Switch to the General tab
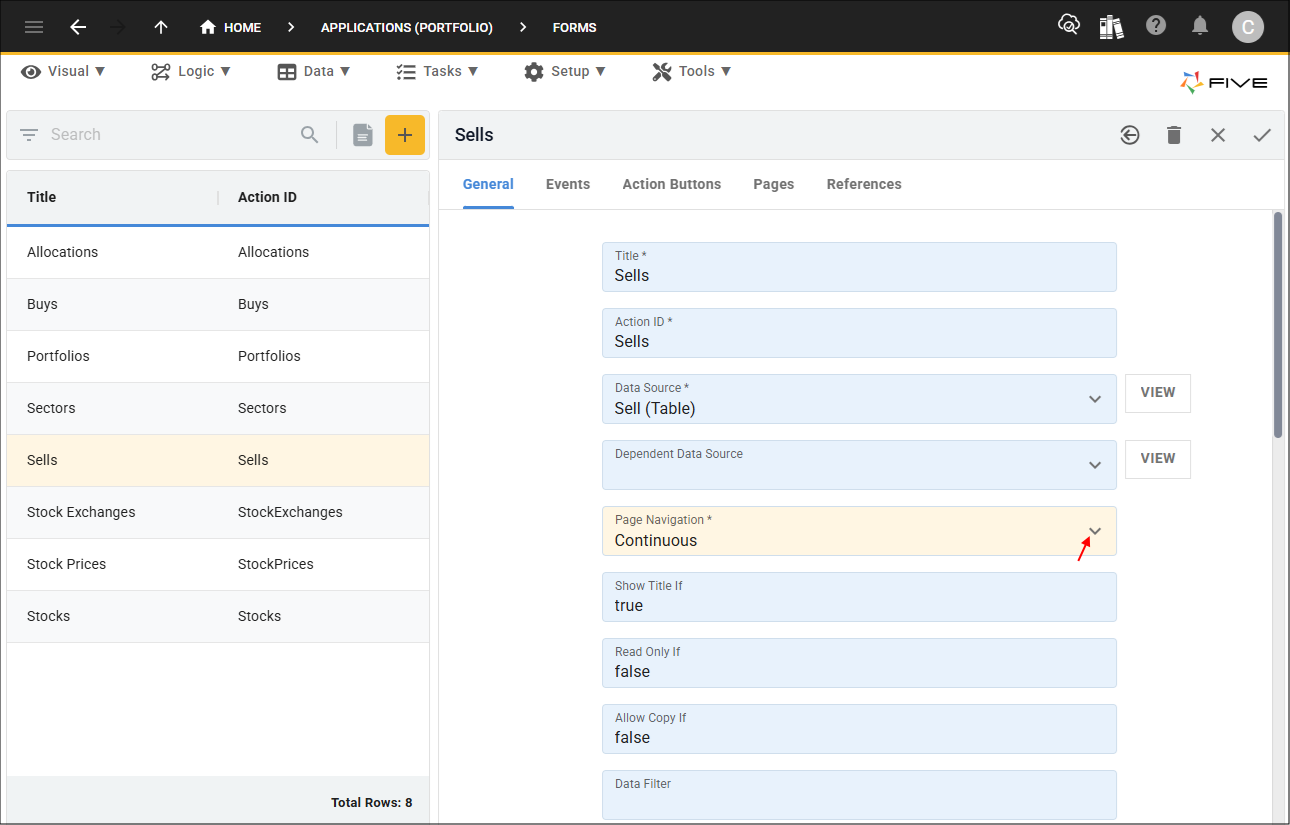The height and width of the screenshot is (825, 1290). pyautogui.click(x=488, y=184)
